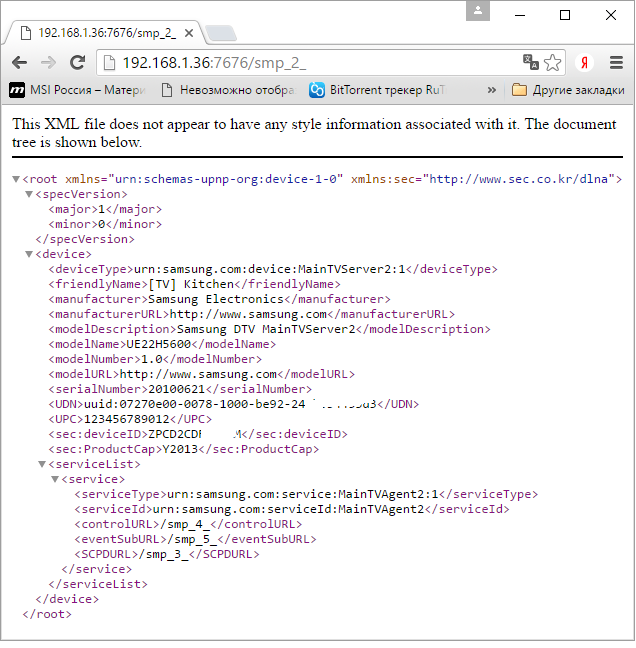
Task: Click the closing /service tag
Action: click(x=97, y=569)
